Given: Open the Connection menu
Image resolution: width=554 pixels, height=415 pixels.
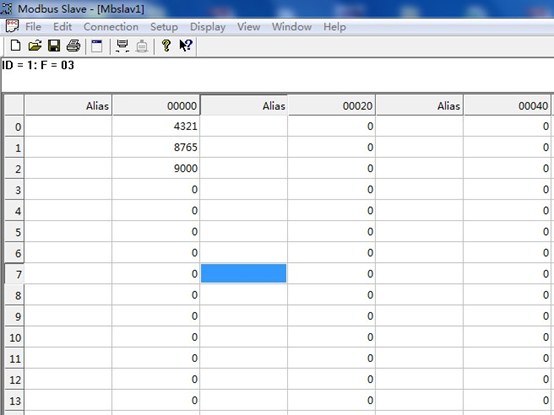Looking at the screenshot, I should (111, 27).
